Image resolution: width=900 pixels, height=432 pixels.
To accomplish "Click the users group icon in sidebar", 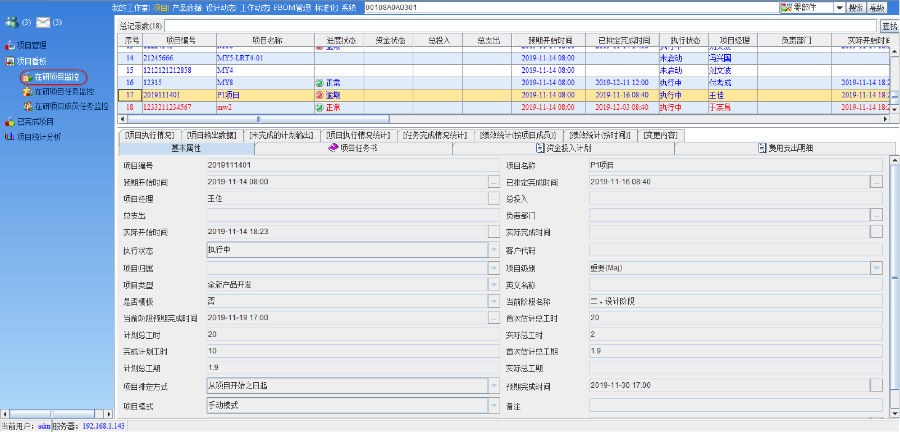I will (10, 21).
